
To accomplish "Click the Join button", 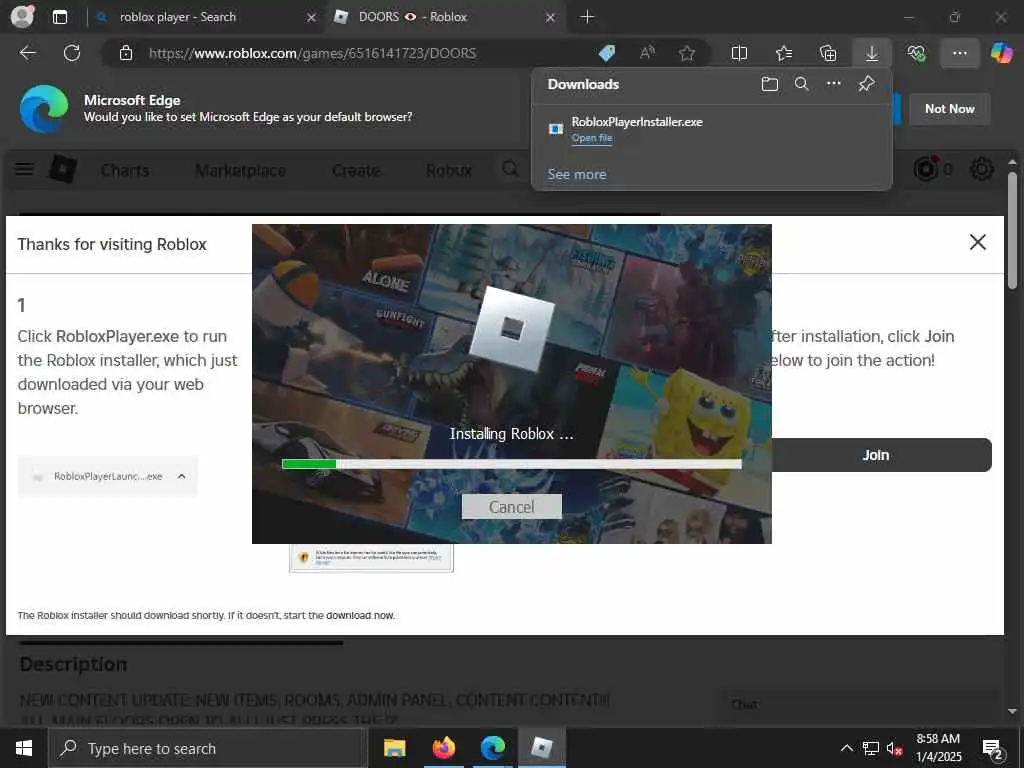I will tap(875, 455).
